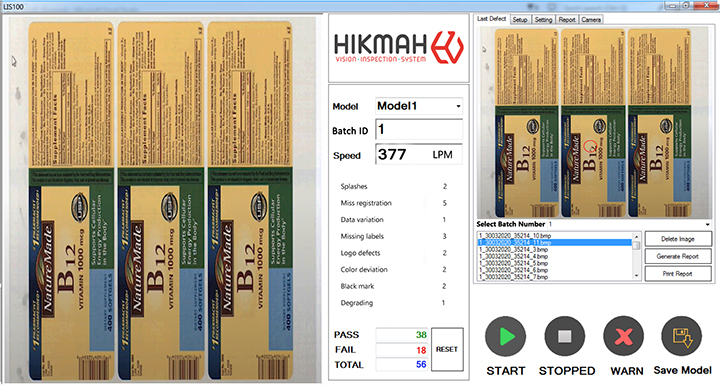Click the Save Model disk icon
Image resolution: width=720 pixels, height=385 pixels.
(x=681, y=336)
